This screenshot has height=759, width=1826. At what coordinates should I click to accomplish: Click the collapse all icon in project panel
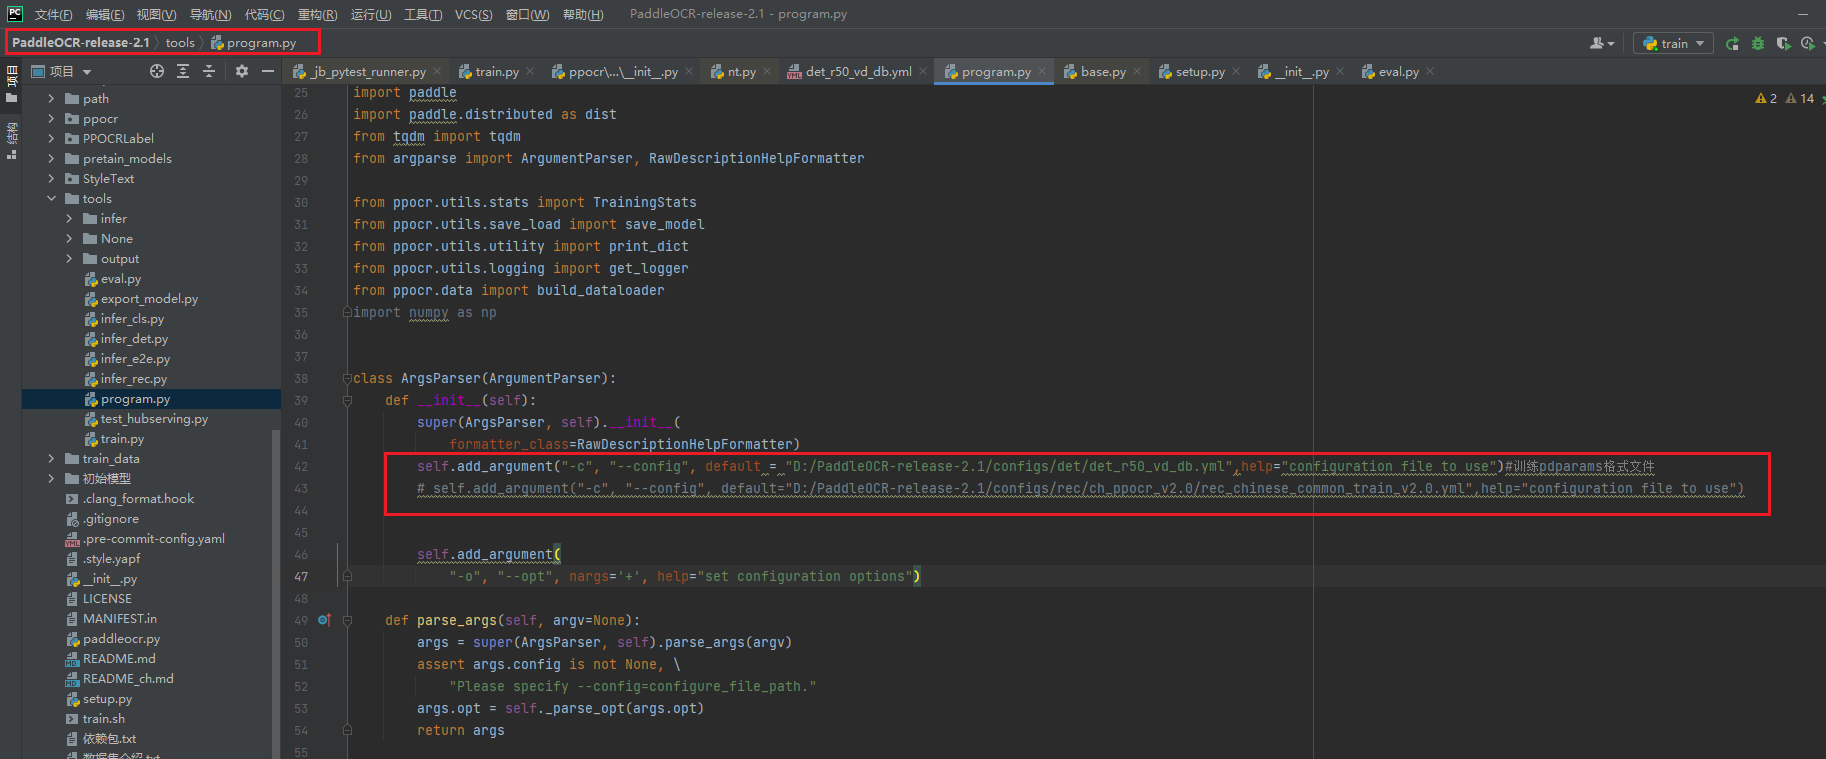[x=209, y=71]
